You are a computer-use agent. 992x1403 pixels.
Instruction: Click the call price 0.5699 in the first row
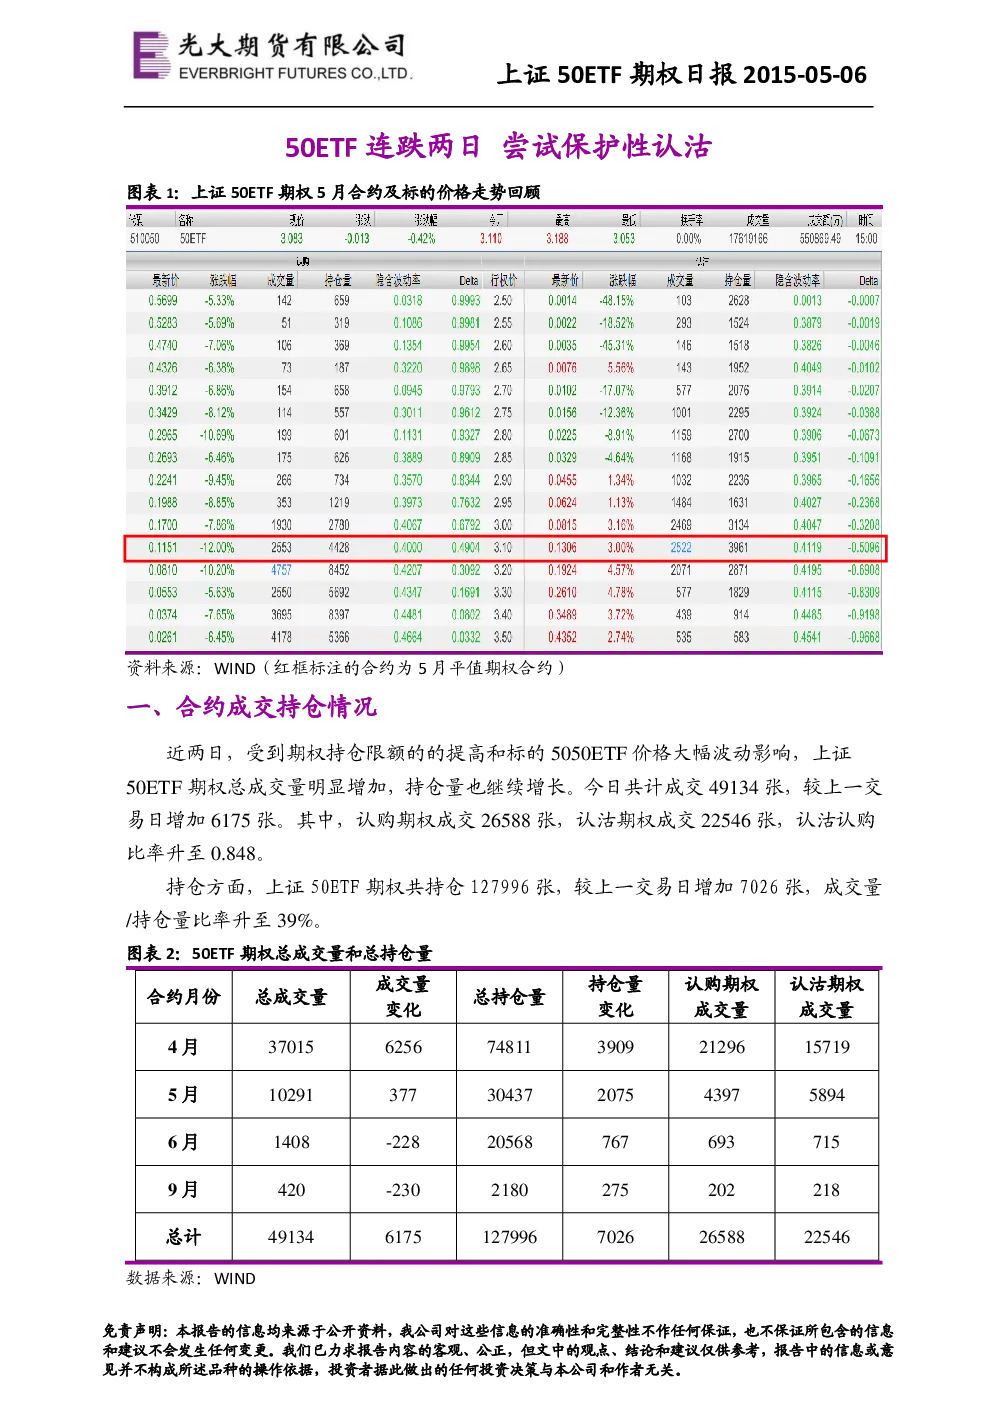(x=163, y=301)
